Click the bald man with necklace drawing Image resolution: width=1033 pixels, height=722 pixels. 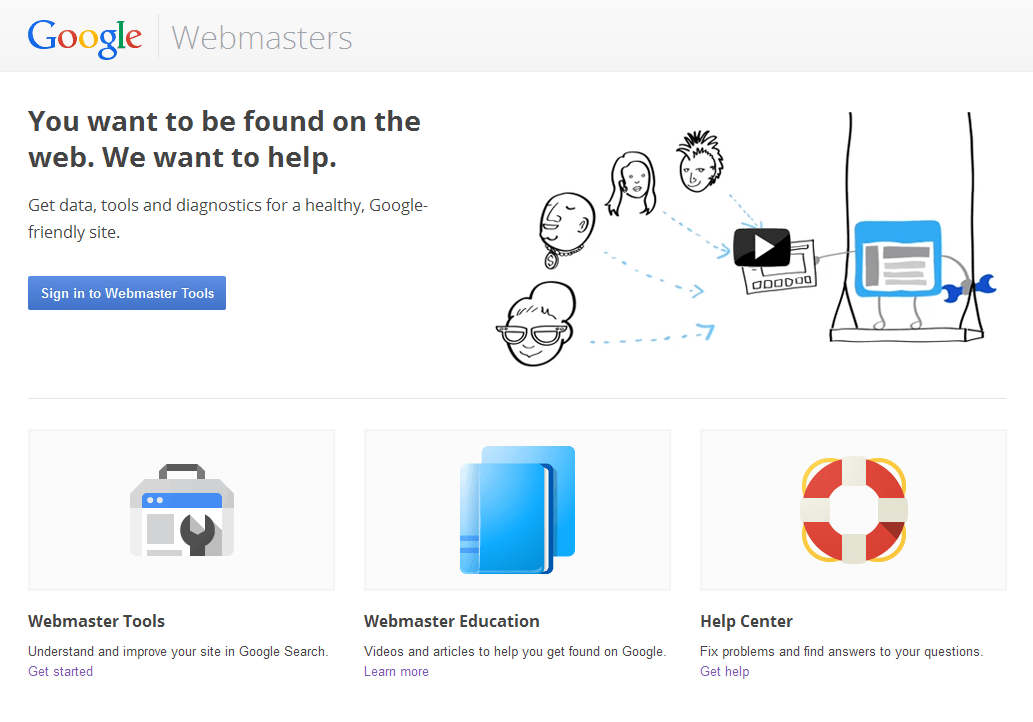(565, 229)
